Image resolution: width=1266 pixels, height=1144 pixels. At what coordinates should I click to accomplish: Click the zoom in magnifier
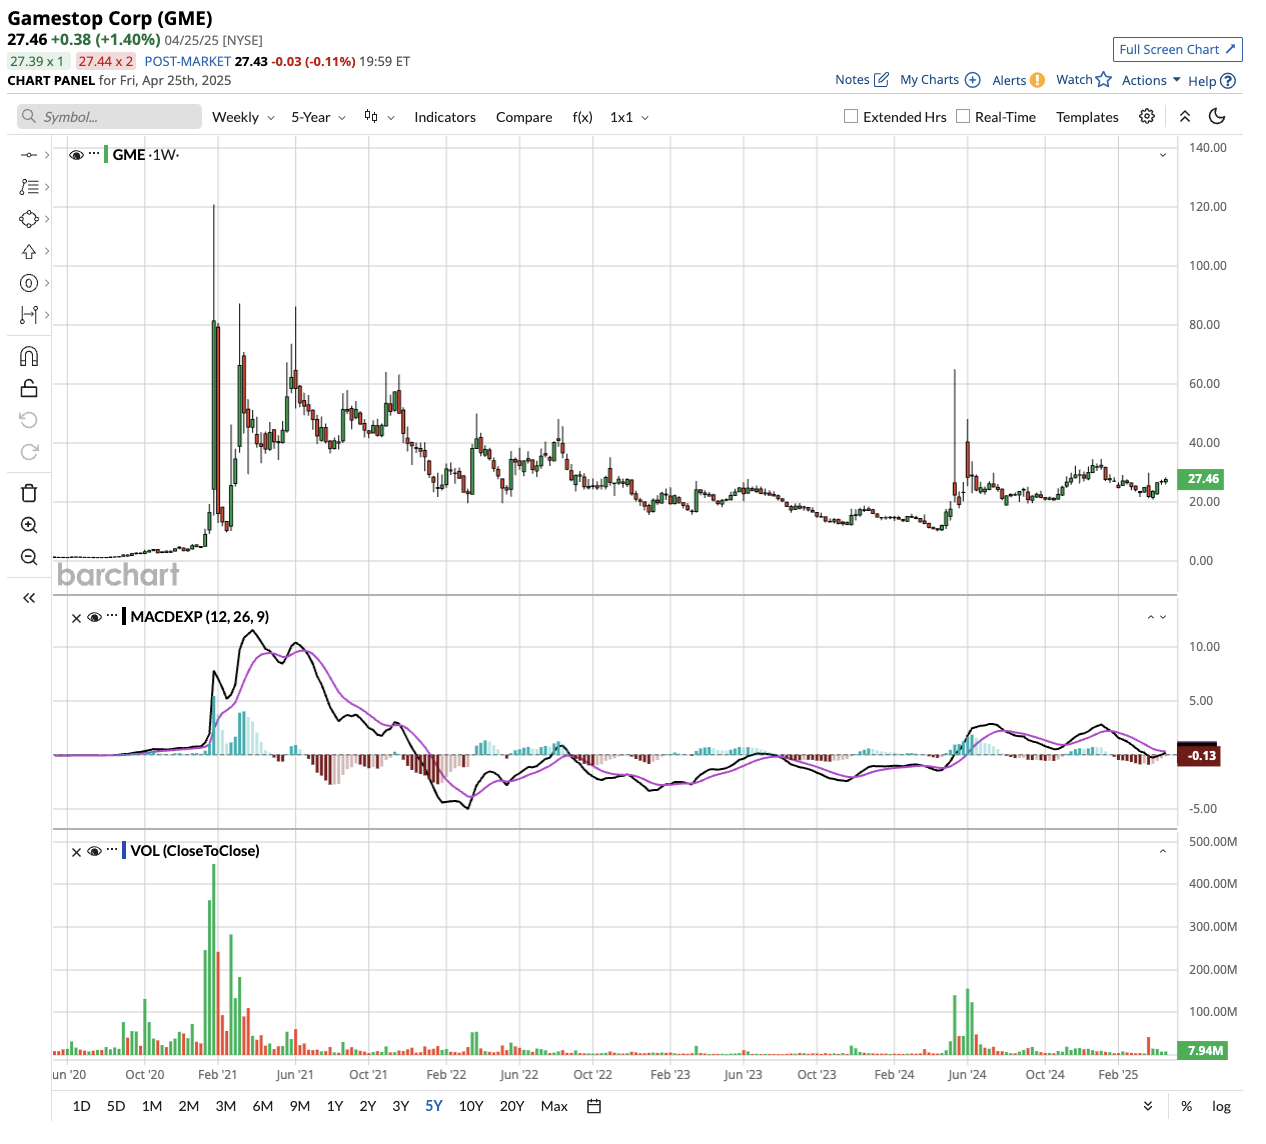pos(29,525)
